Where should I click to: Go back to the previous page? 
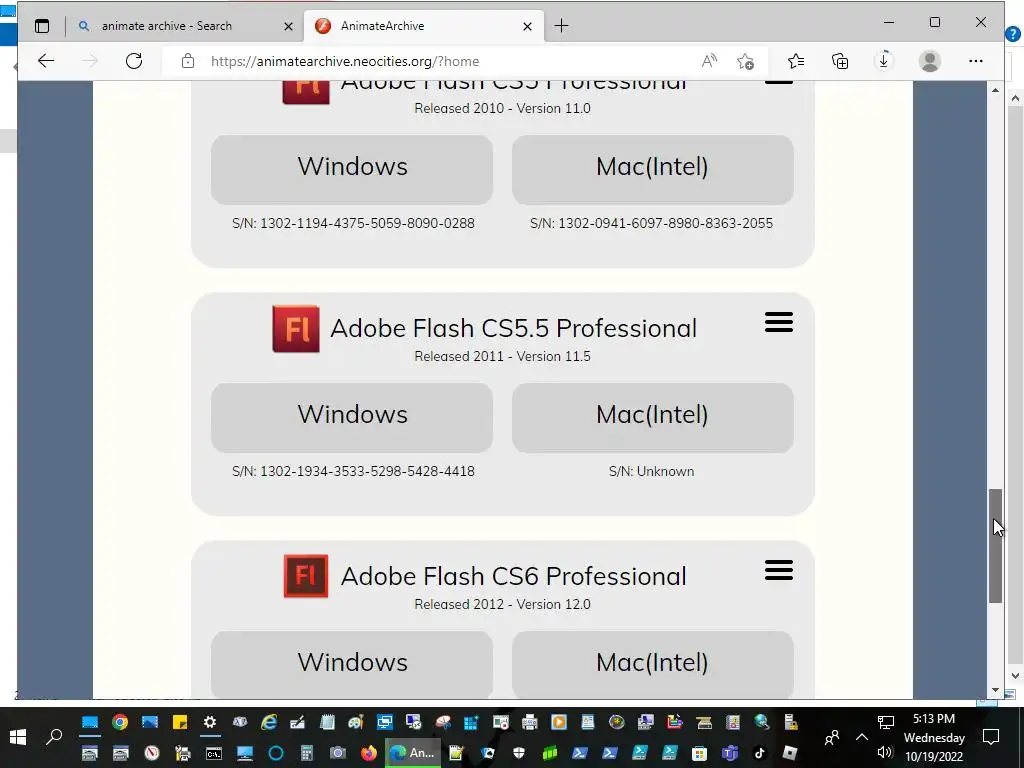(46, 61)
